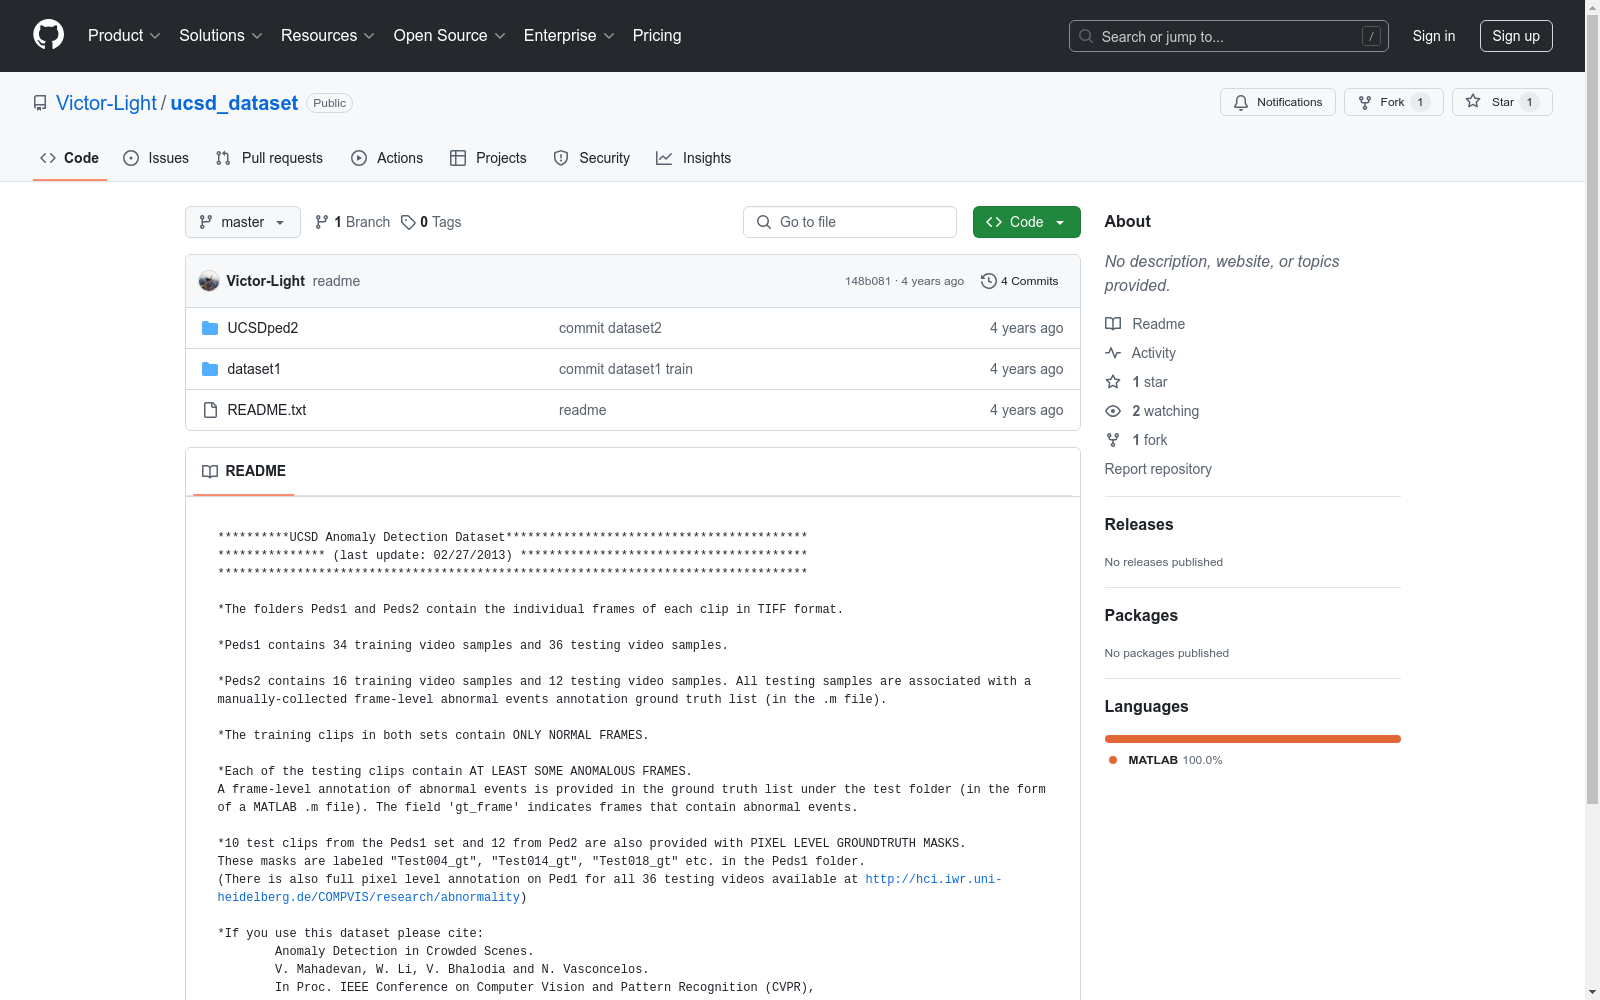Open the Releases section heading link
Screen dimensions: 1600x1000
[1139, 524]
